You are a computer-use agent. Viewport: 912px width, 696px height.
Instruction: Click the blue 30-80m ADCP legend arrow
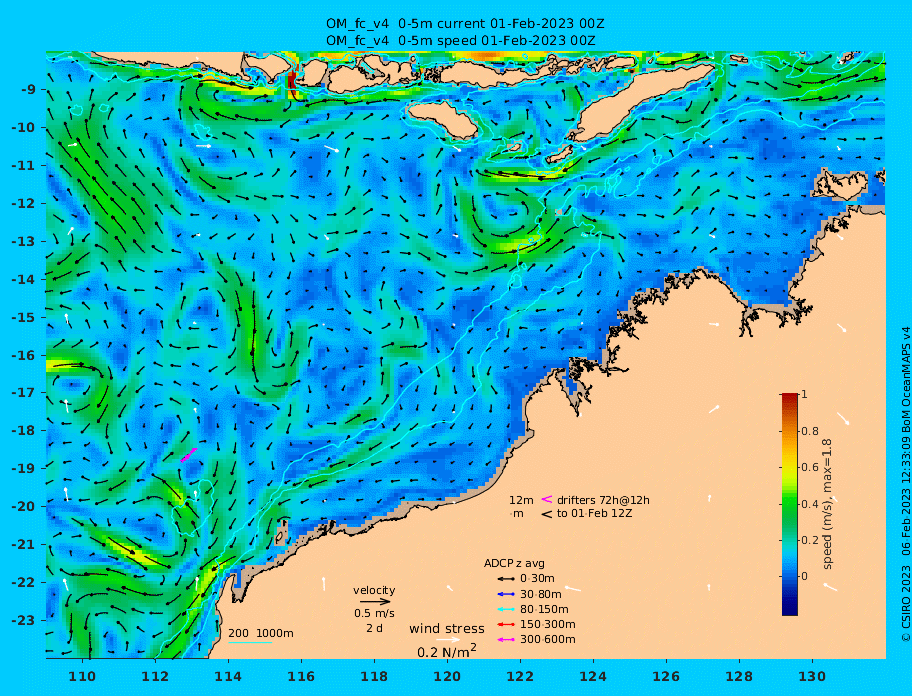[507, 594]
